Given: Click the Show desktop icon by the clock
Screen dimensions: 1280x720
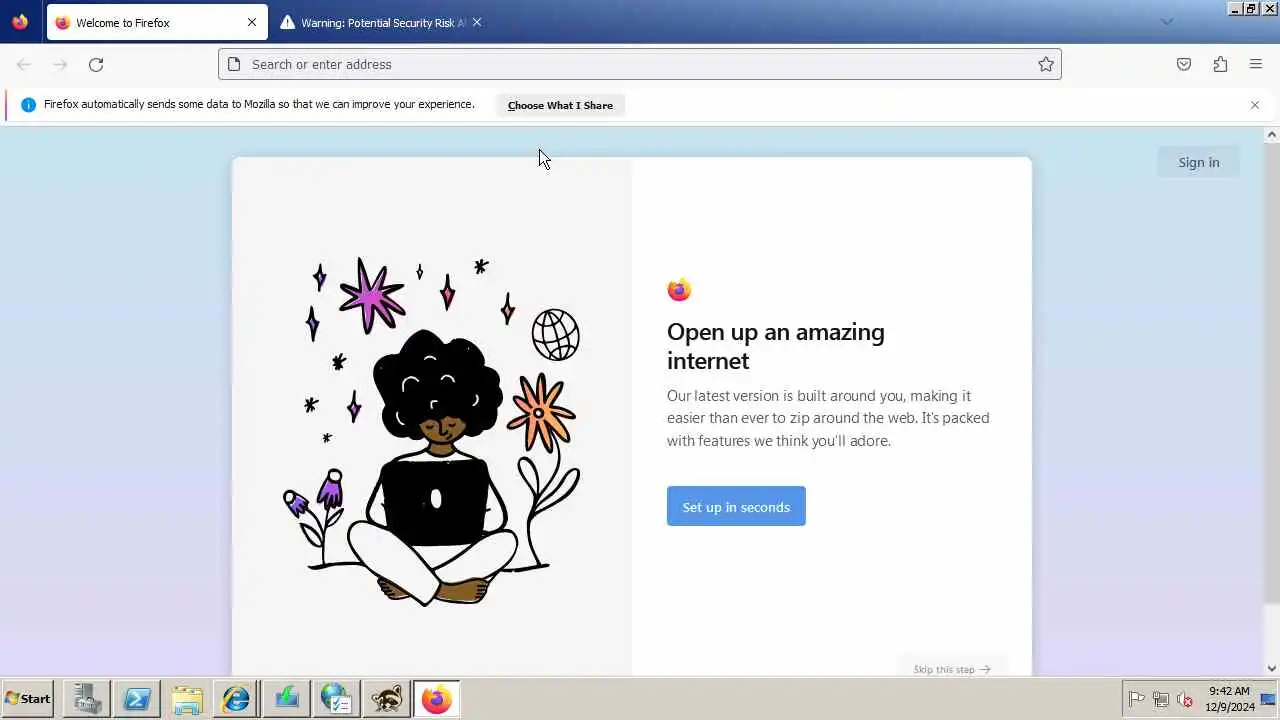Looking at the screenshot, I should (x=1269, y=699).
